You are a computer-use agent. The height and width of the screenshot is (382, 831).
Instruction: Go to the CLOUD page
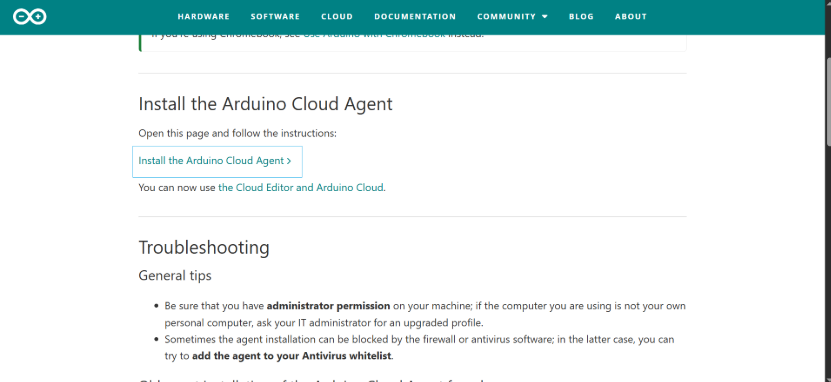point(337,16)
